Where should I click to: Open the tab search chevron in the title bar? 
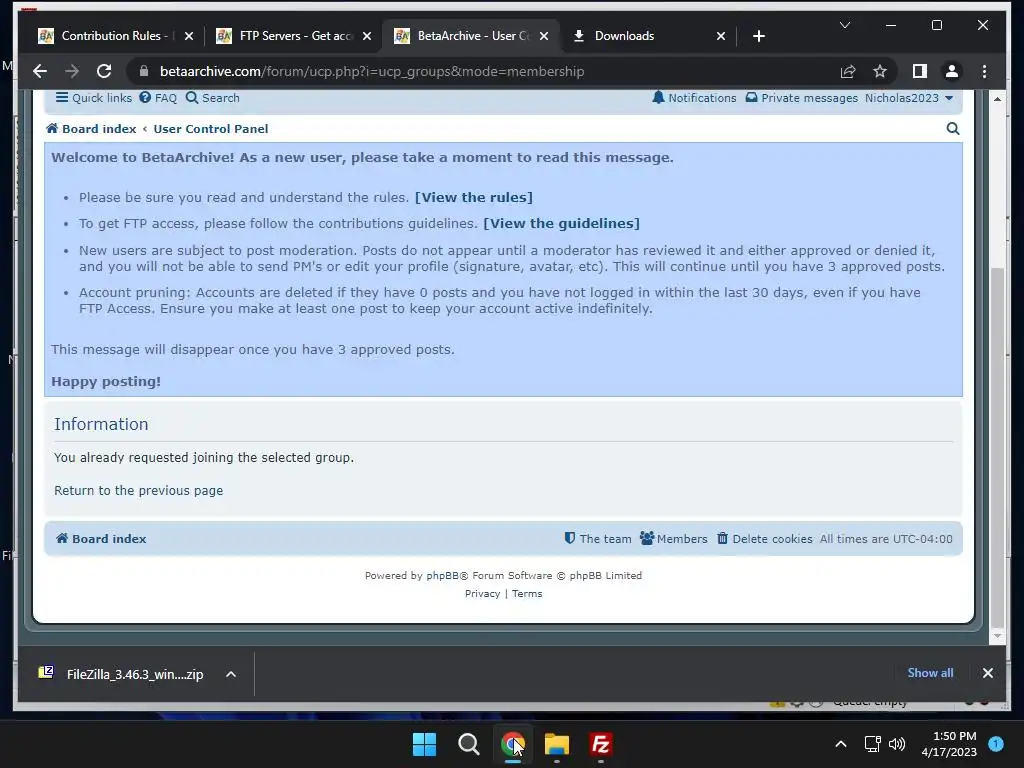[844, 25]
